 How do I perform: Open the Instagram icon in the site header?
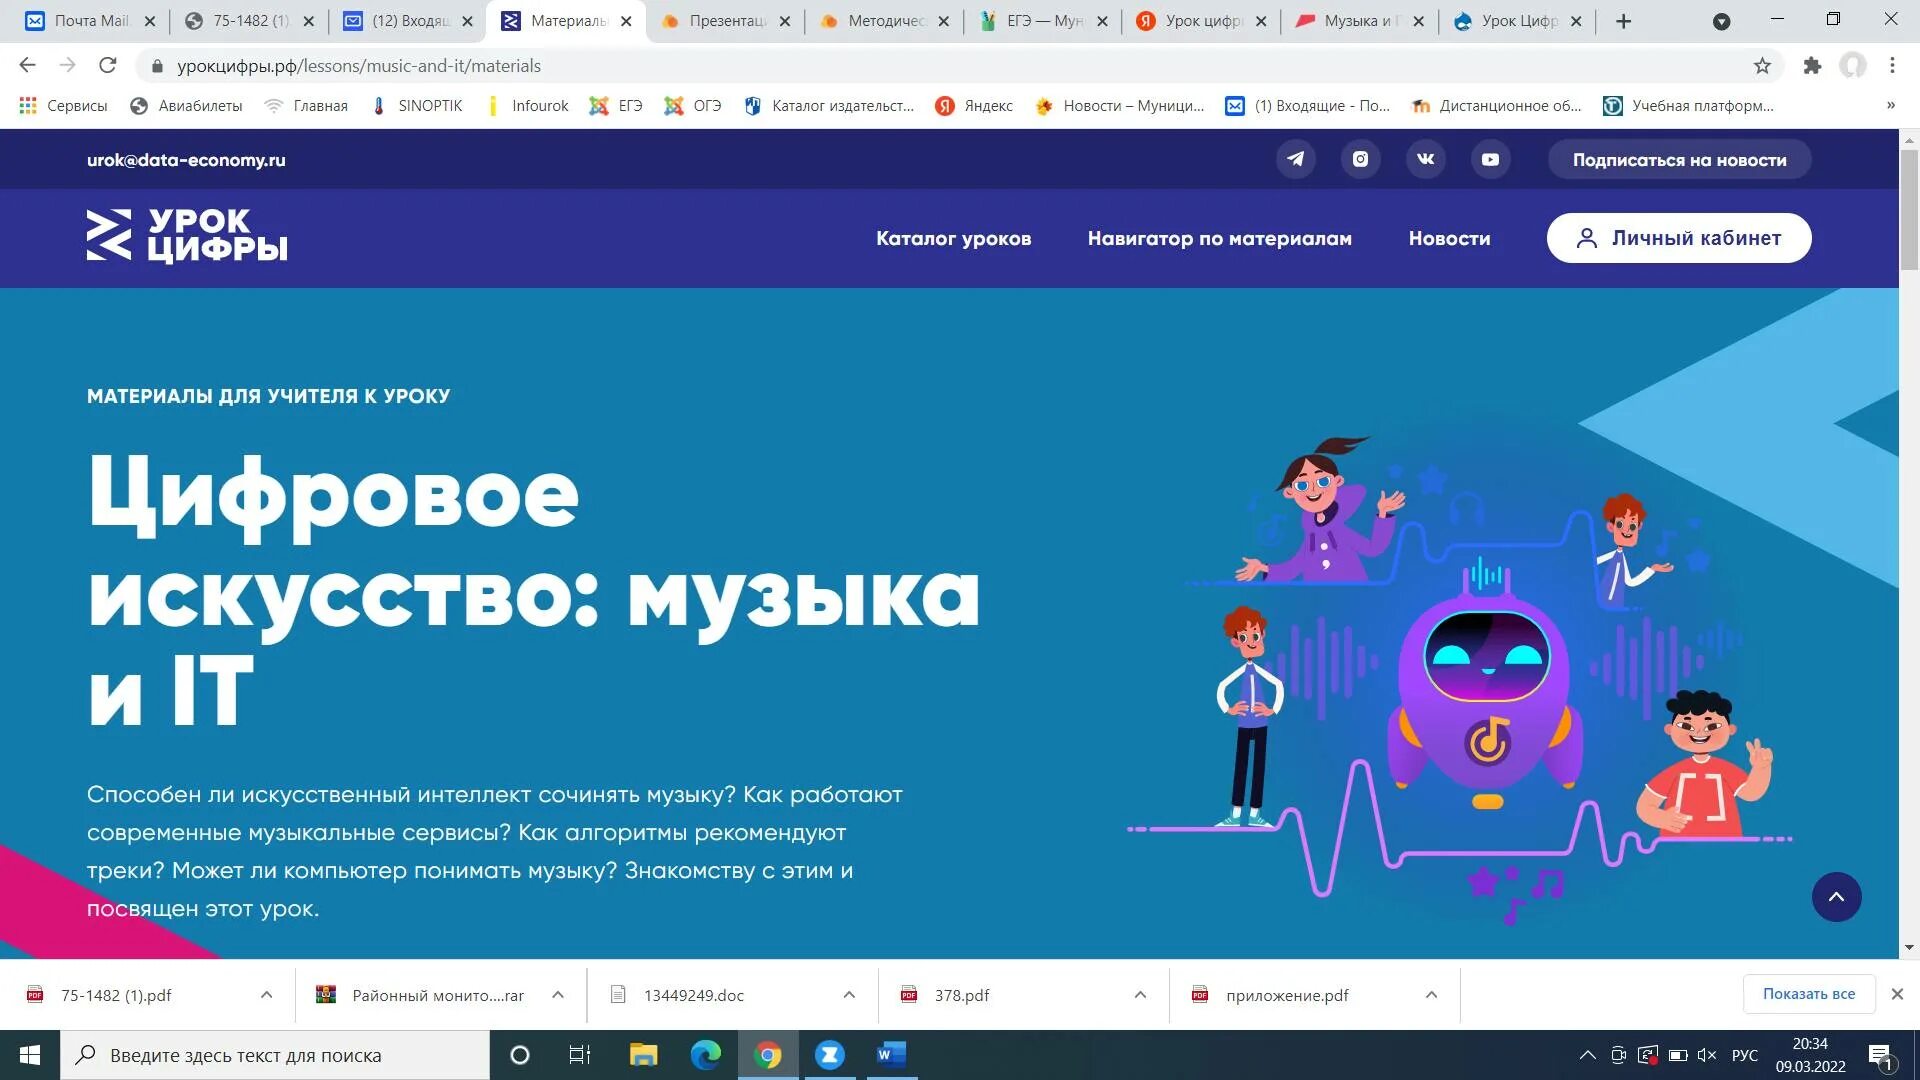(1361, 159)
